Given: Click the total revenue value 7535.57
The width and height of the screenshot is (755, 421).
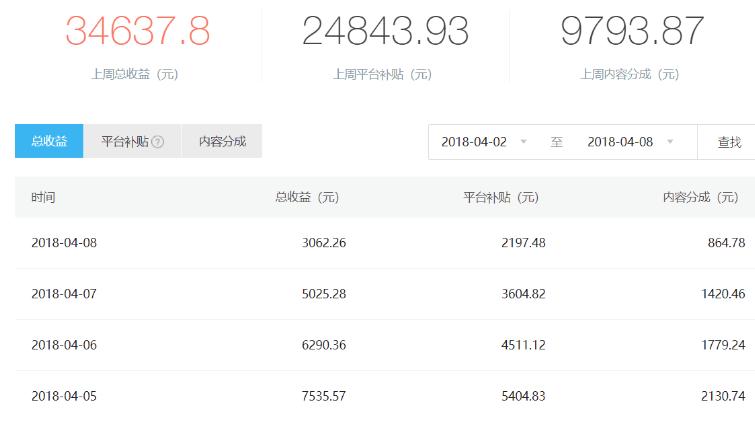Looking at the screenshot, I should coord(324,396).
